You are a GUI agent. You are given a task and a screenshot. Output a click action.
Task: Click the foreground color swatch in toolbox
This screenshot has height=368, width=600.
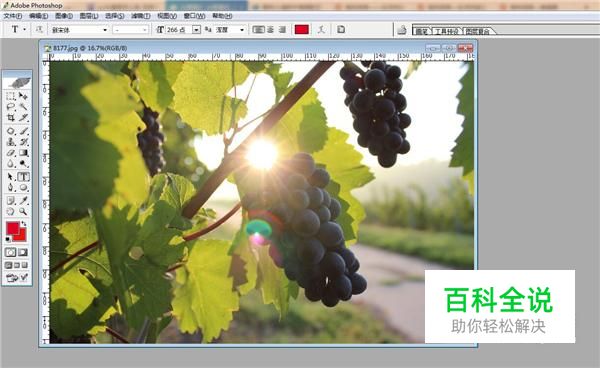click(13, 229)
